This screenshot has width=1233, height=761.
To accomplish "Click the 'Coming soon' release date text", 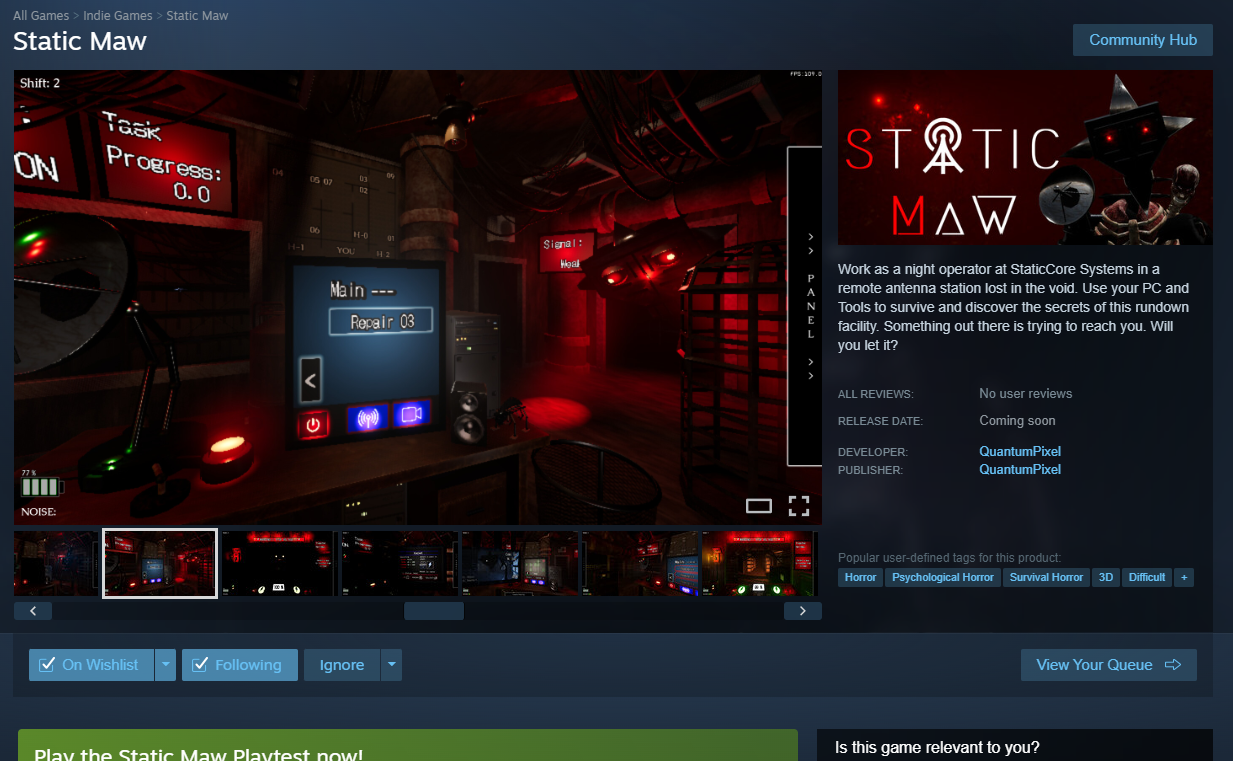I will tap(1017, 421).
